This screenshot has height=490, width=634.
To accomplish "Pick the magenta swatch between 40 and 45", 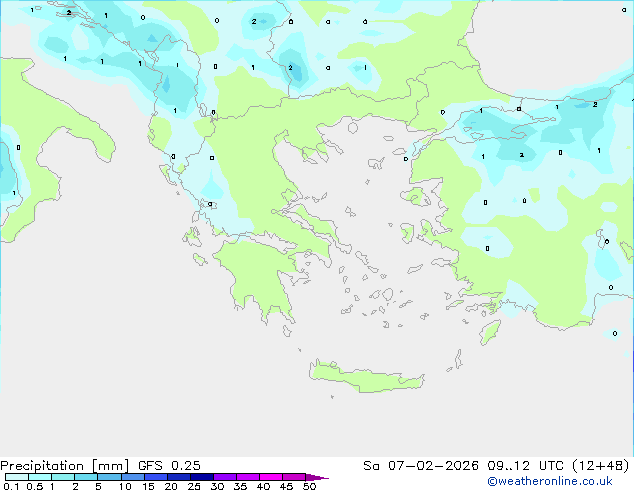I will click(271, 477).
